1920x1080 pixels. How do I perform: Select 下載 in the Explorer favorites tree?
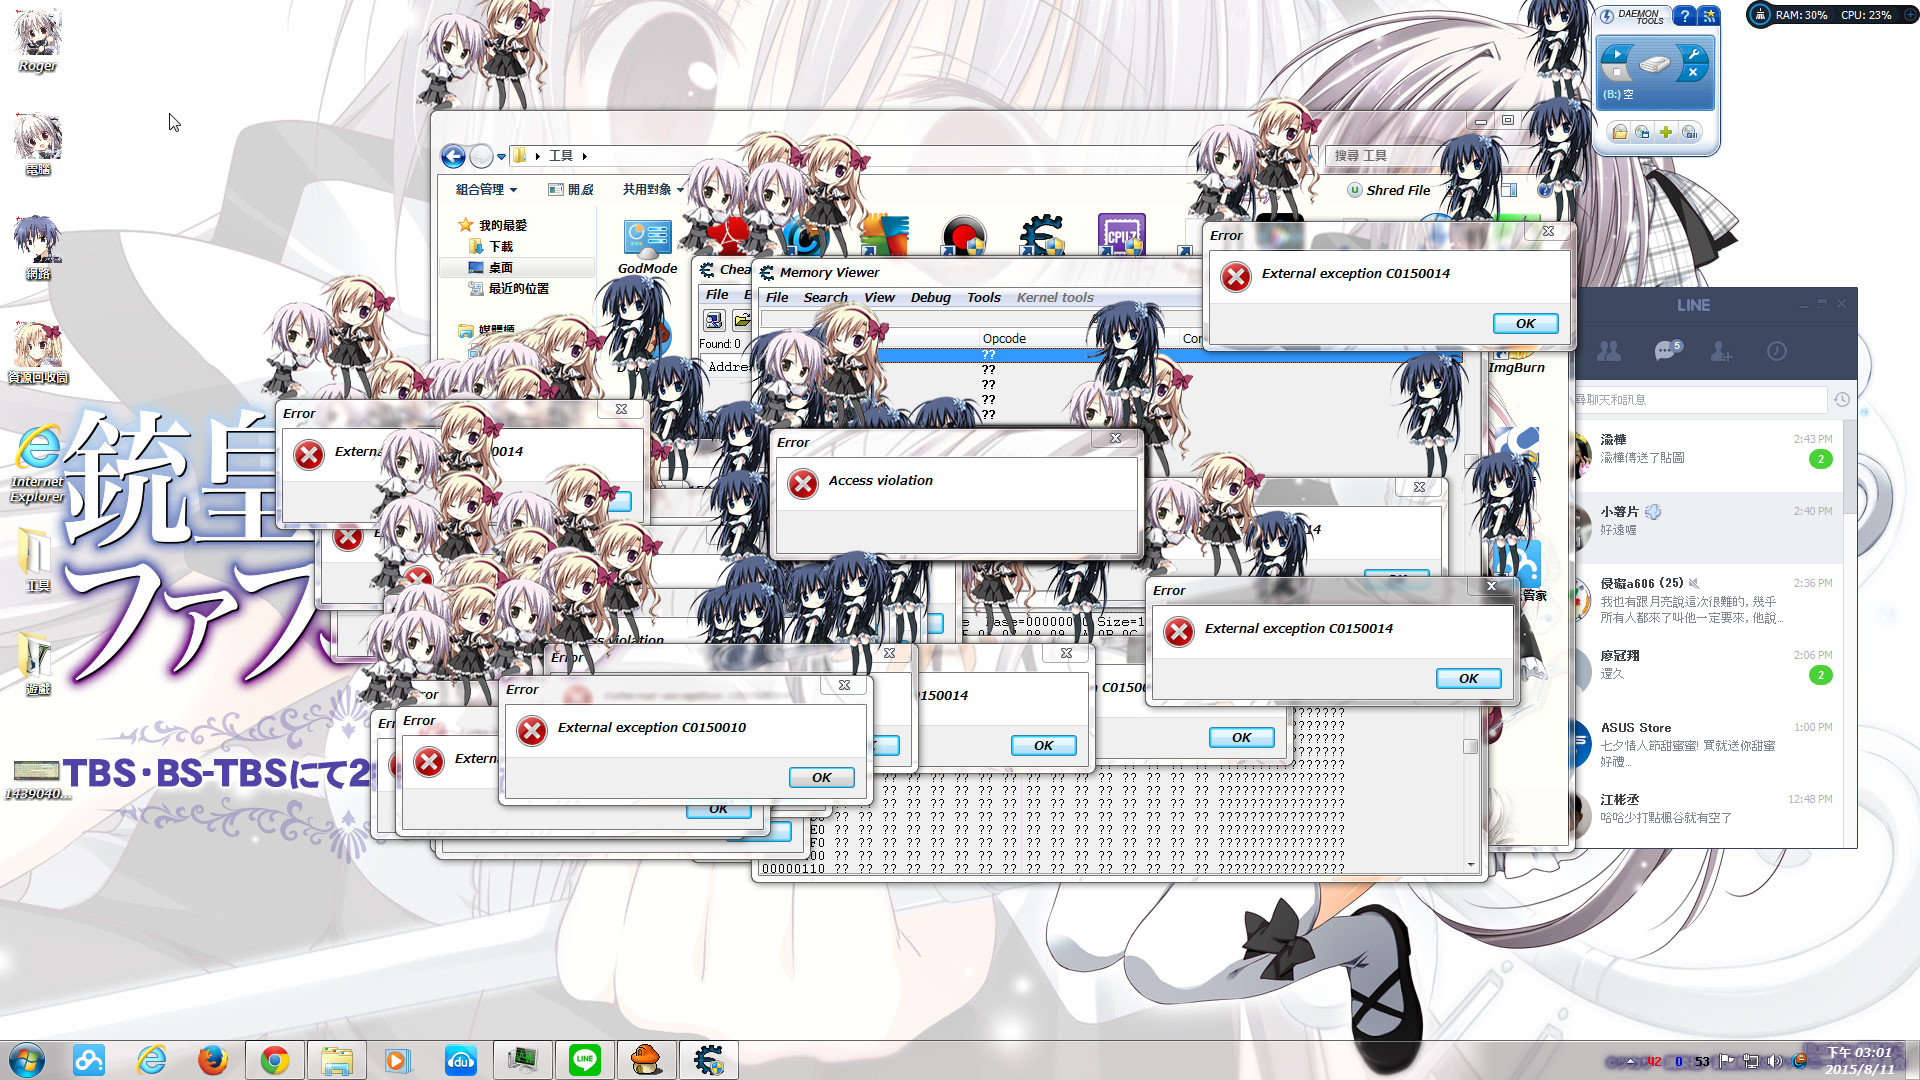coord(500,247)
